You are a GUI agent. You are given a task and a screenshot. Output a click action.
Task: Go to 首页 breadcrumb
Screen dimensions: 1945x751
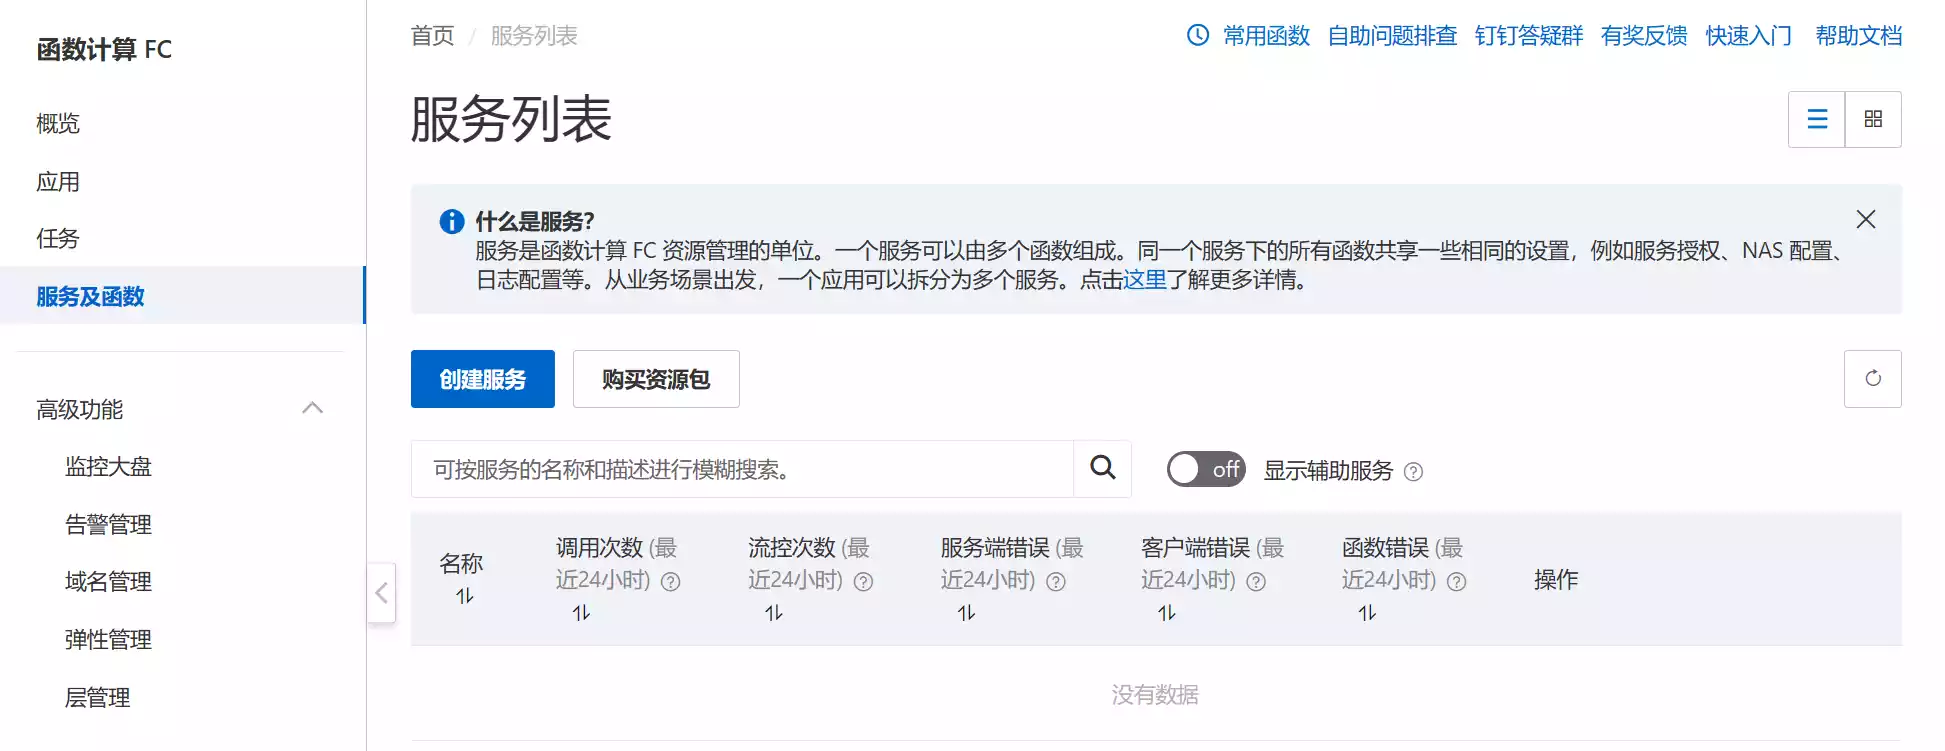pos(432,36)
